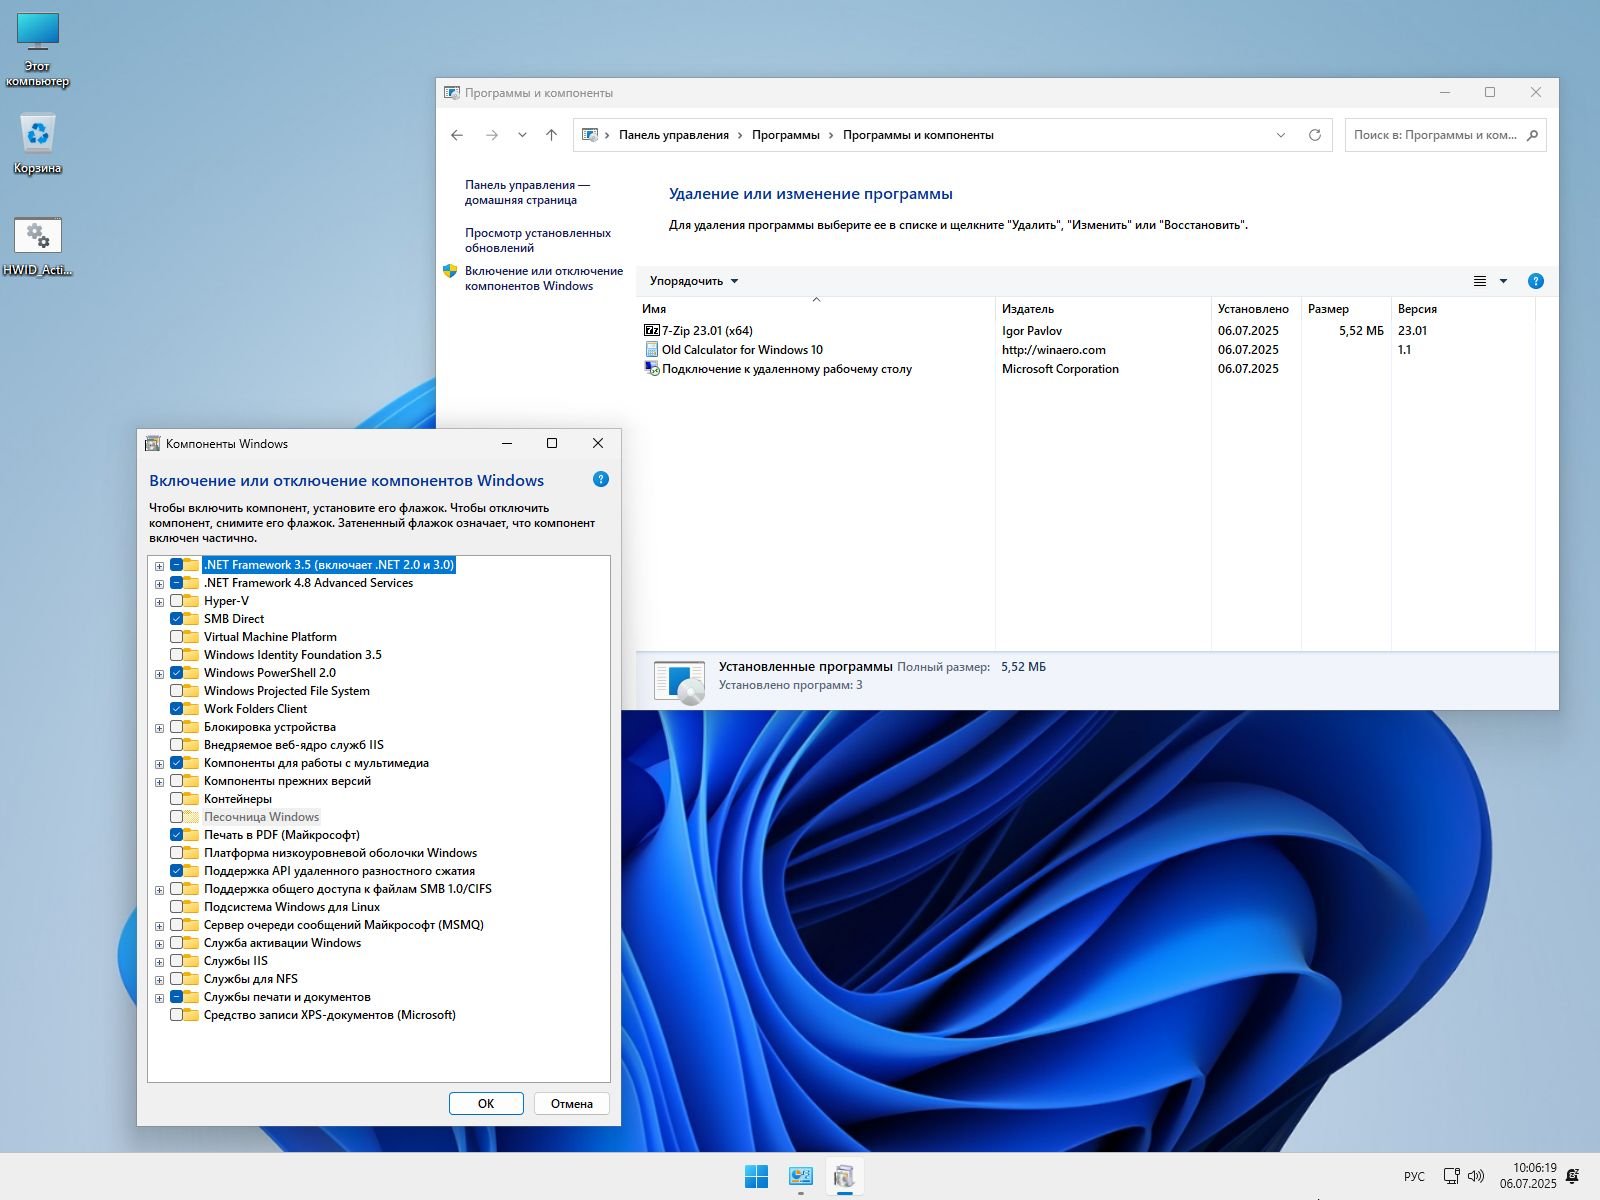This screenshot has height=1200, width=1600.
Task: Sort by the Версия column header
Action: 1463,309
